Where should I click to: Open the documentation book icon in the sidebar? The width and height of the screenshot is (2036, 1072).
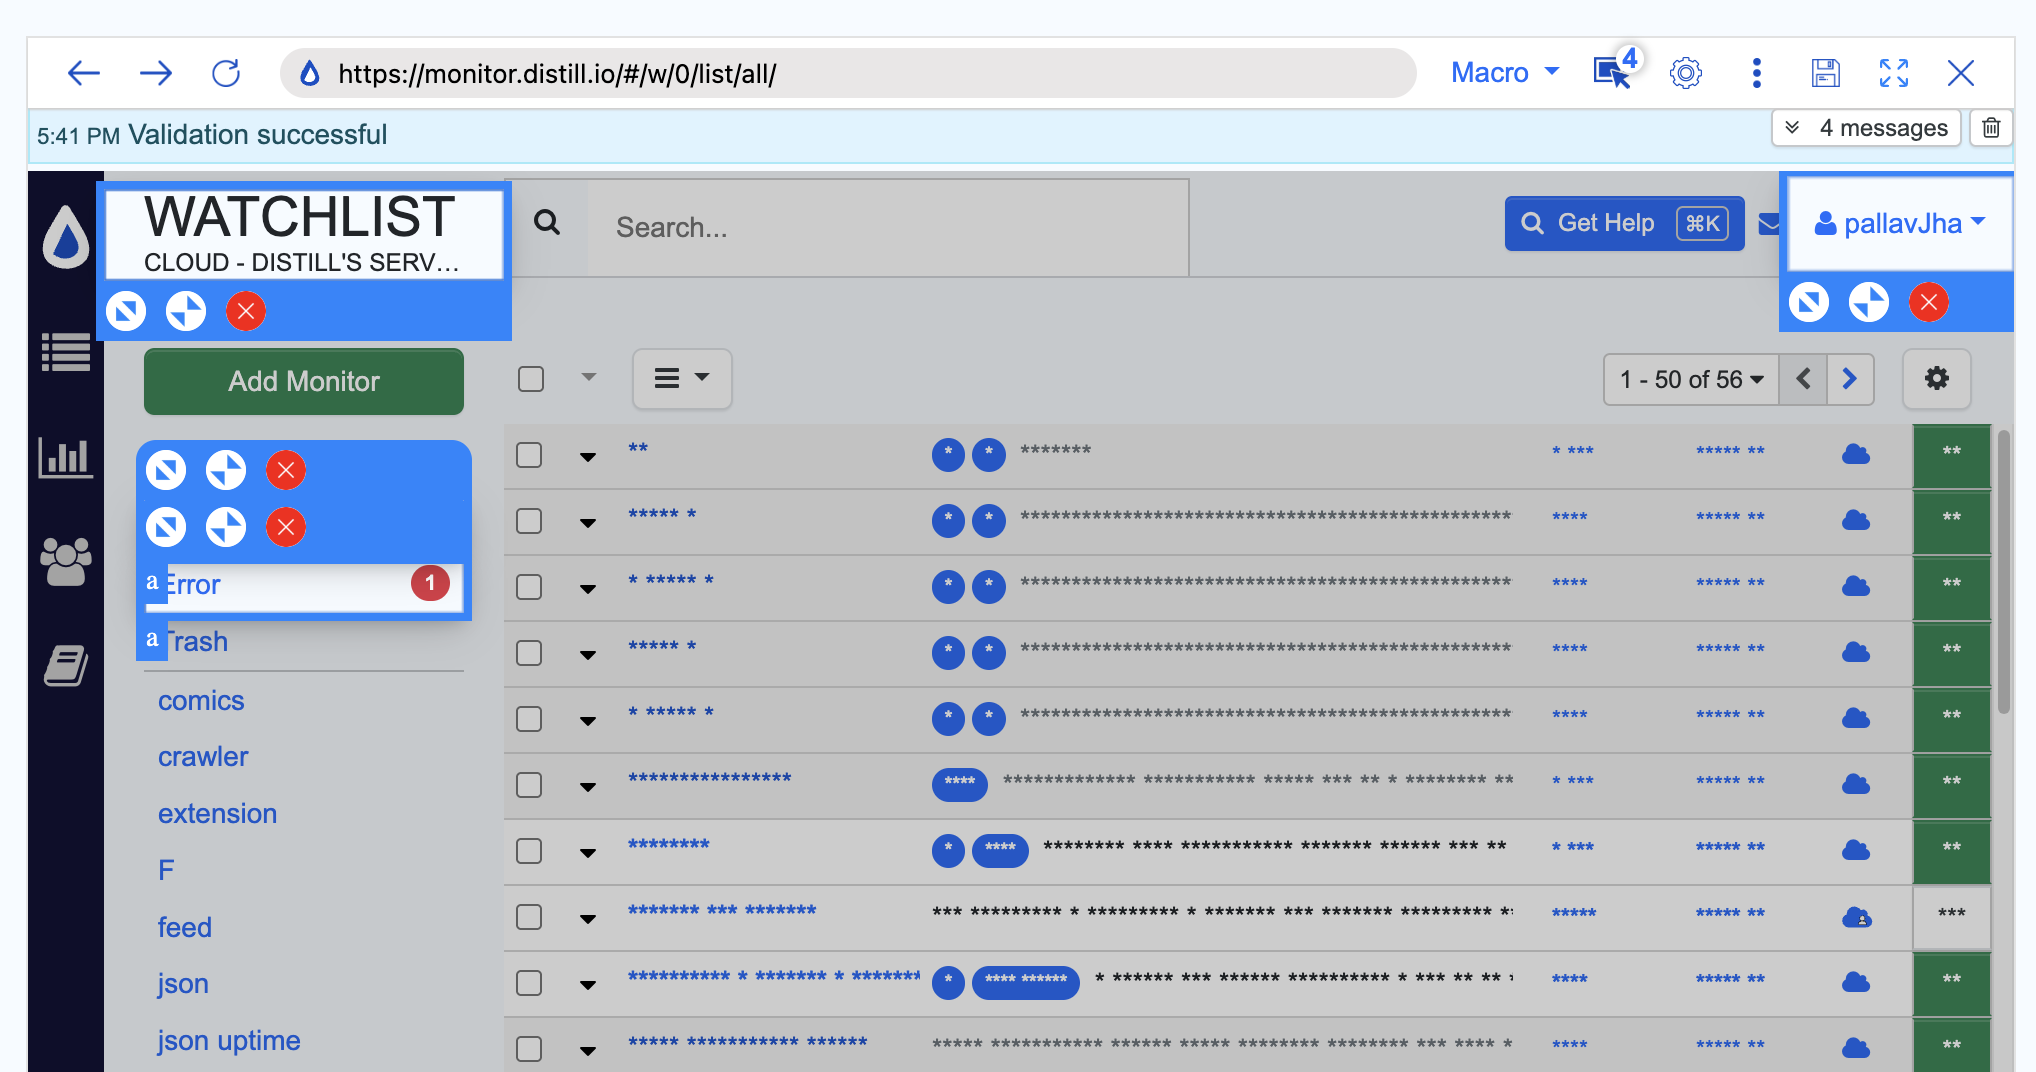[64, 665]
